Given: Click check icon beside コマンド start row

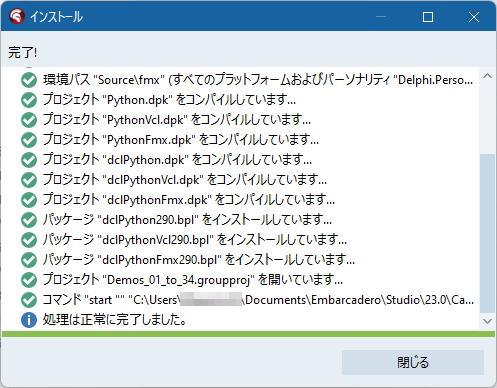Looking at the screenshot, I should click(29, 300).
